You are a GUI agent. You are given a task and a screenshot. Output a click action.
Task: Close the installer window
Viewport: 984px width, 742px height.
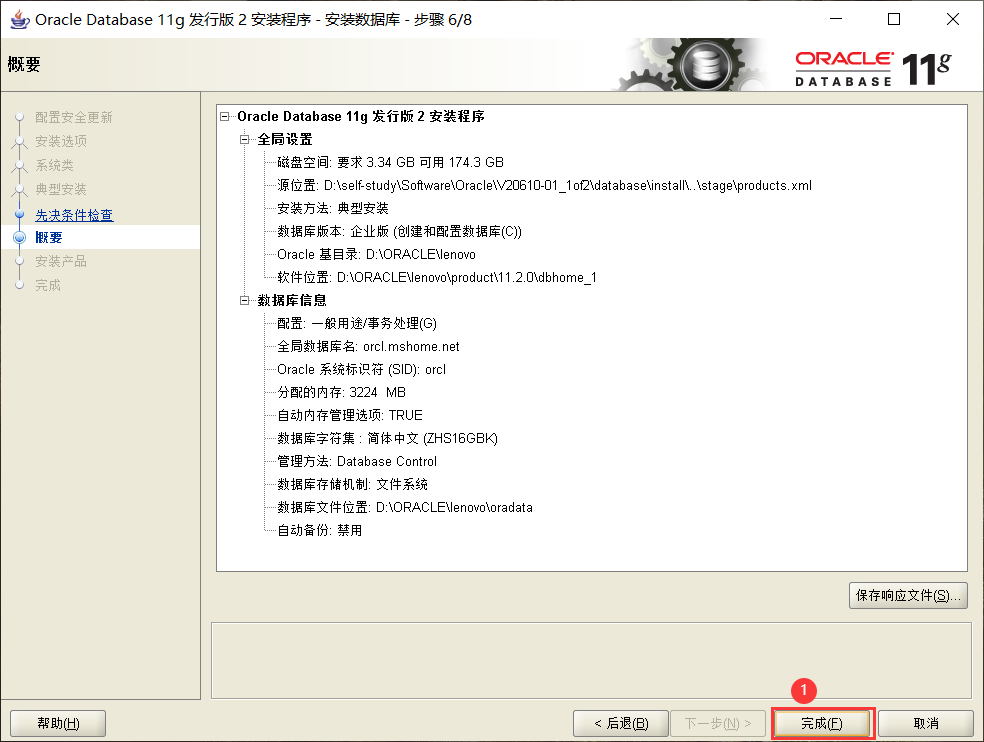tap(953, 19)
